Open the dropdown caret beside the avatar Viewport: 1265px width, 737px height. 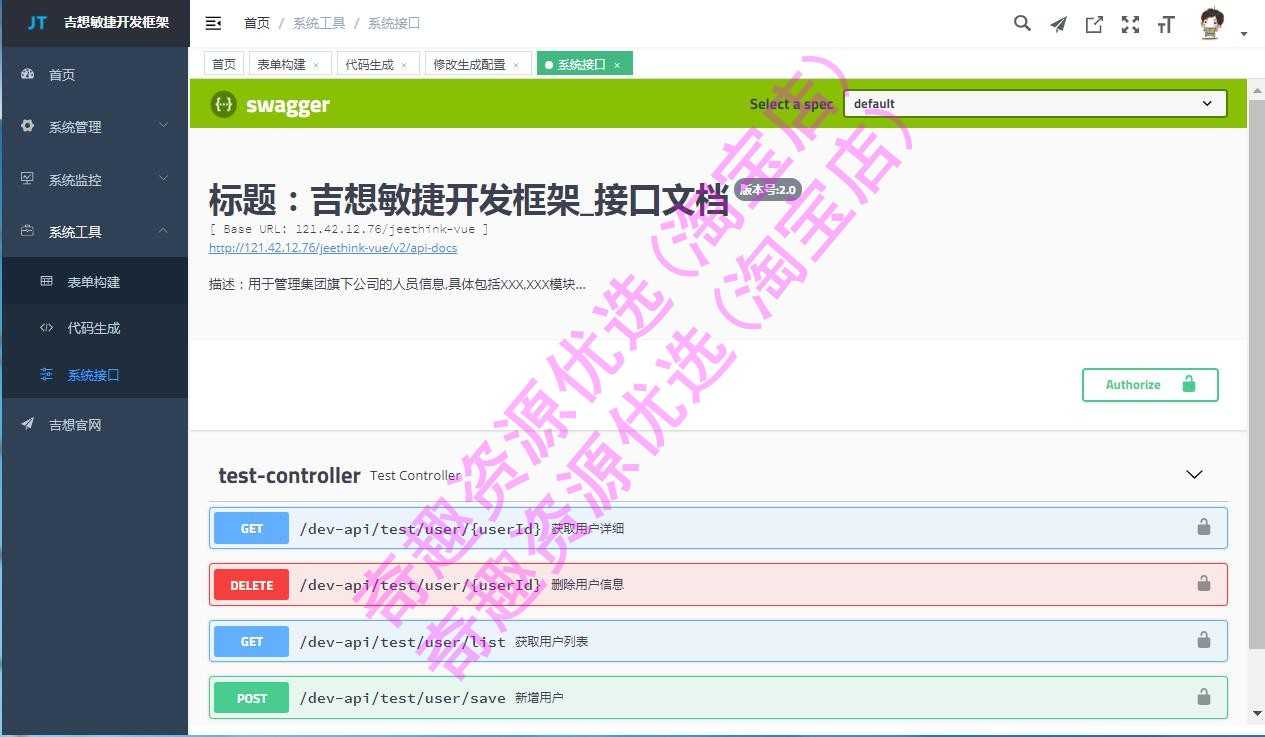tap(1244, 34)
